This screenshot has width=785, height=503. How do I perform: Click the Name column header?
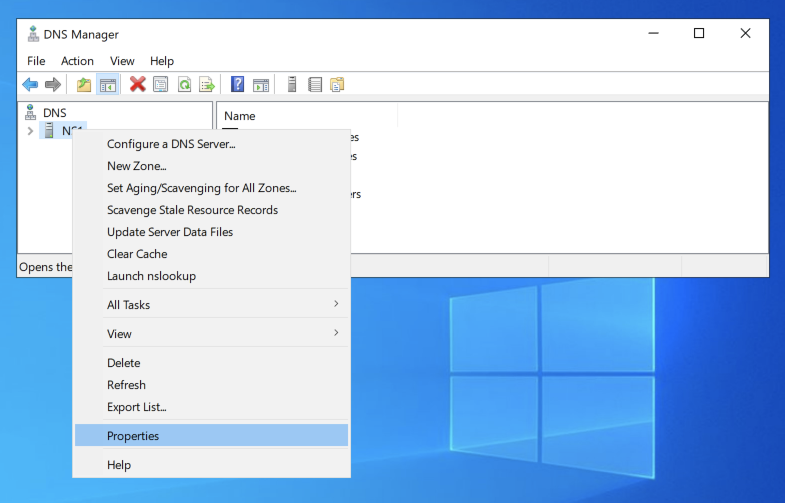pyautogui.click(x=240, y=116)
